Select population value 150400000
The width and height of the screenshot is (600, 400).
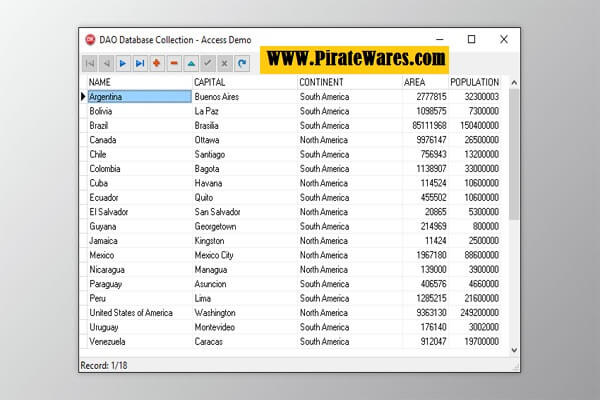(475, 126)
